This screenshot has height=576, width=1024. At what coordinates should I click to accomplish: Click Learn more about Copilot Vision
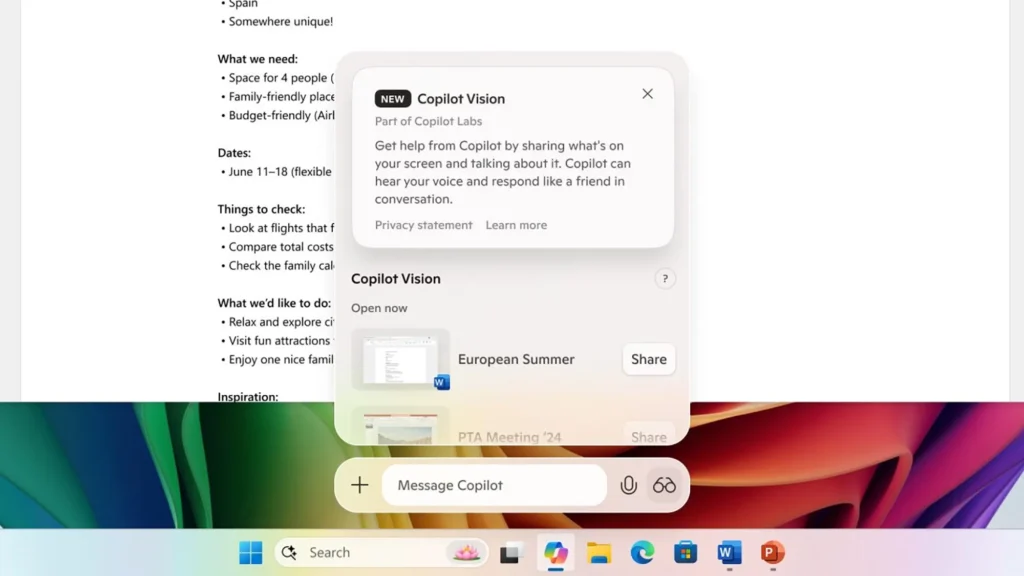pyautogui.click(x=516, y=225)
